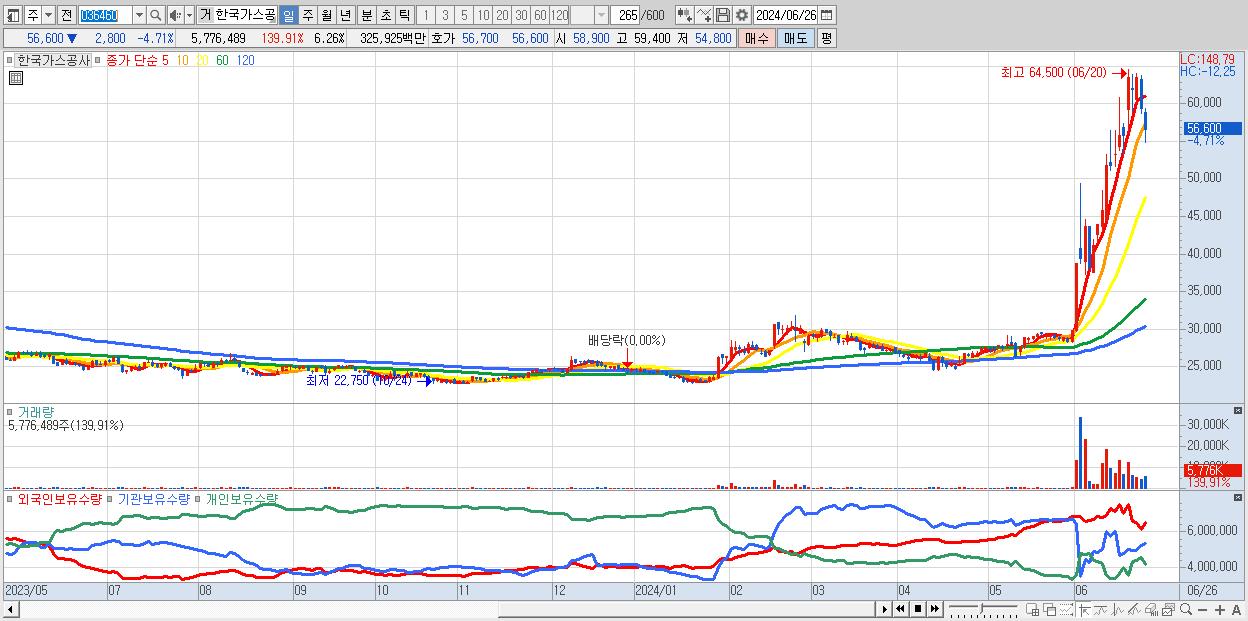Viewport: 1248px width, 621px height.
Task: Select the 초 second period tab
Action: (385, 15)
